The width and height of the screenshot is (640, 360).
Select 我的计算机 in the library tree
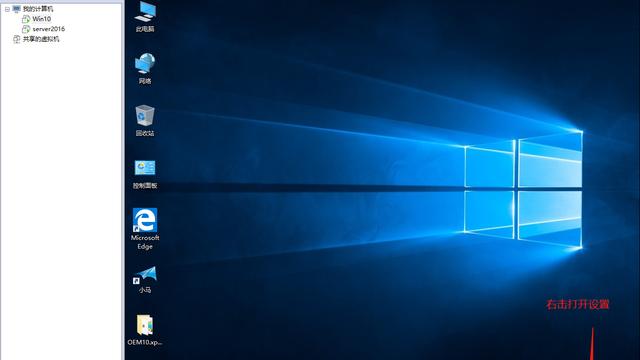[38, 9]
